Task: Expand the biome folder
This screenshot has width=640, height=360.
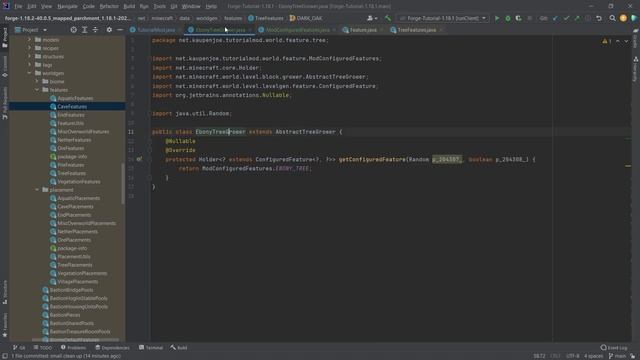Action: (37, 81)
